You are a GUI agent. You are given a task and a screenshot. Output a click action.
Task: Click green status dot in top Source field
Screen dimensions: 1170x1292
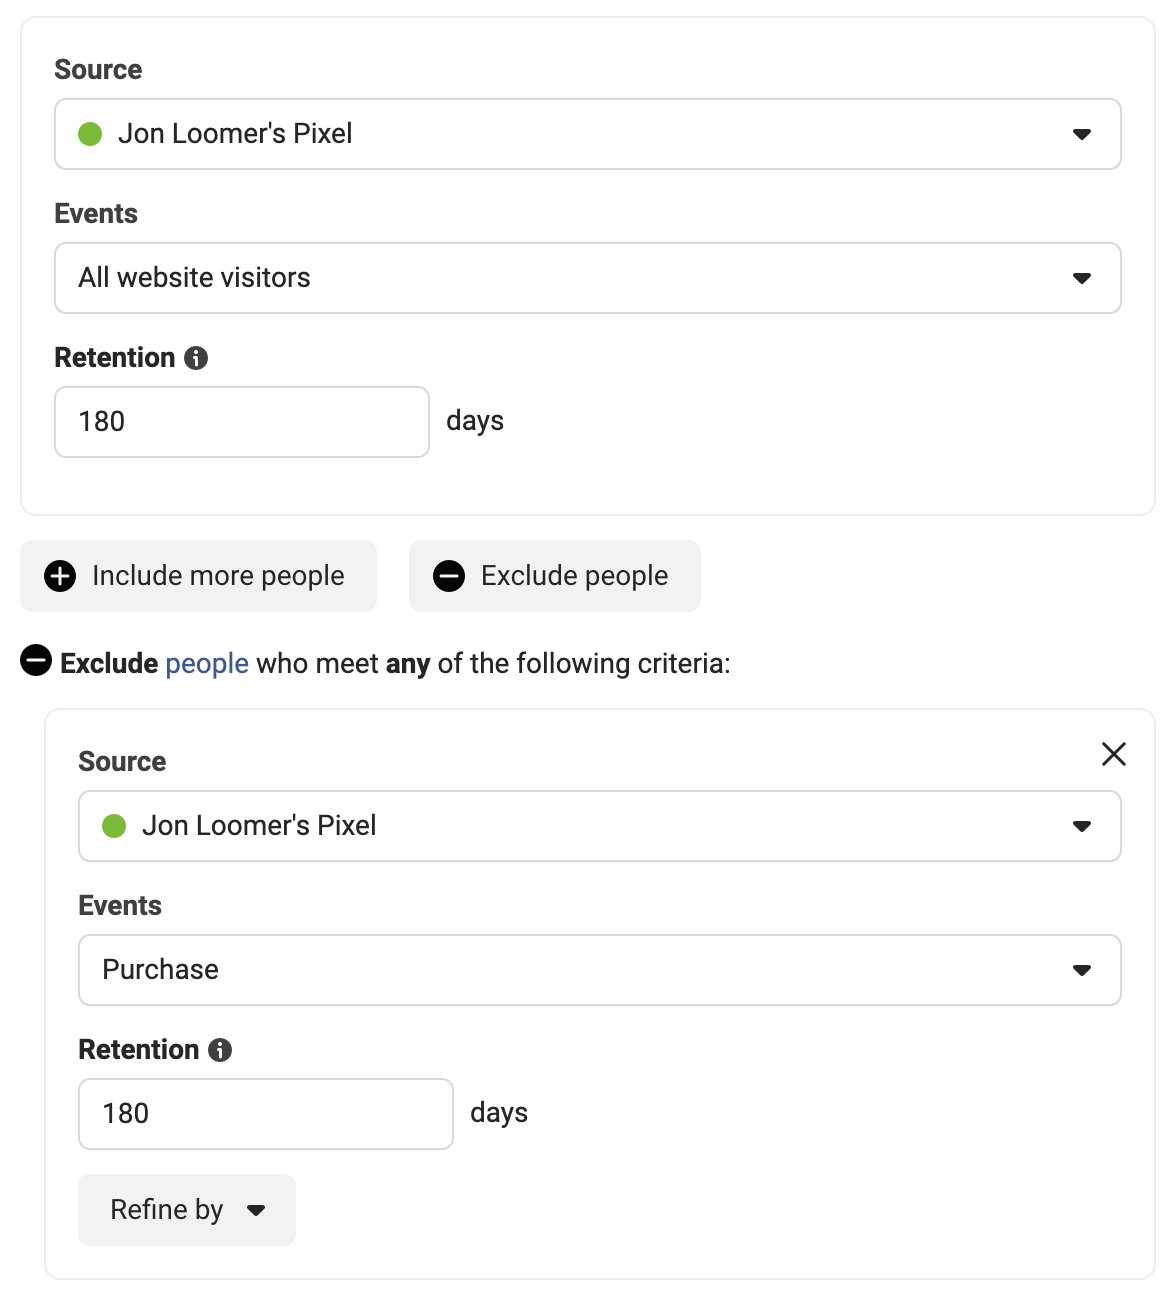coord(90,134)
